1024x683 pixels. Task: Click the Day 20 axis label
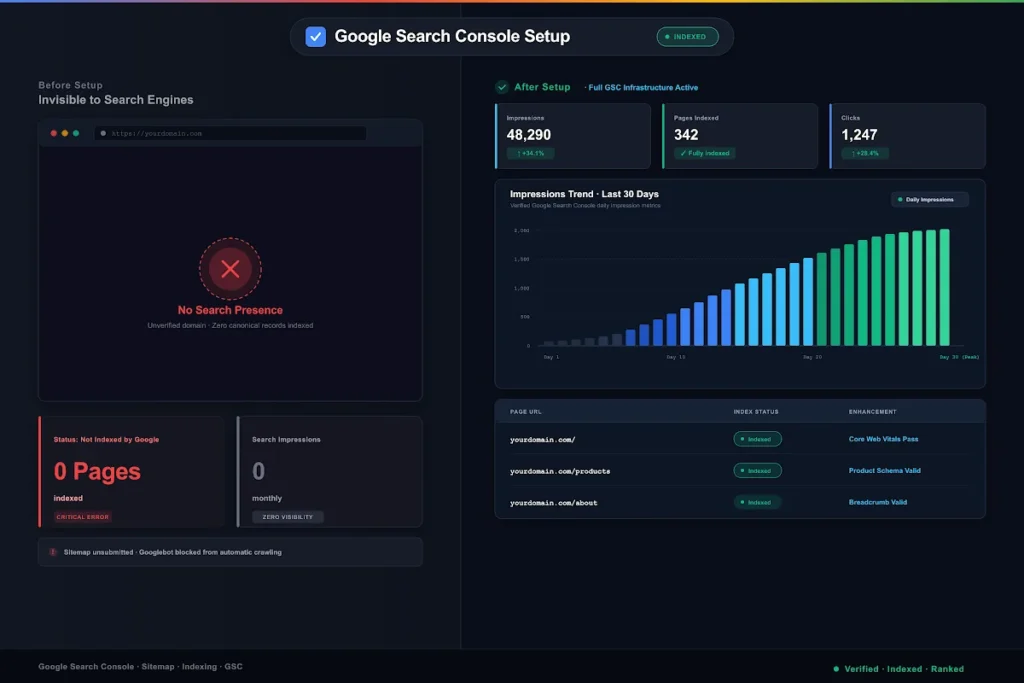pyautogui.click(x=812, y=357)
